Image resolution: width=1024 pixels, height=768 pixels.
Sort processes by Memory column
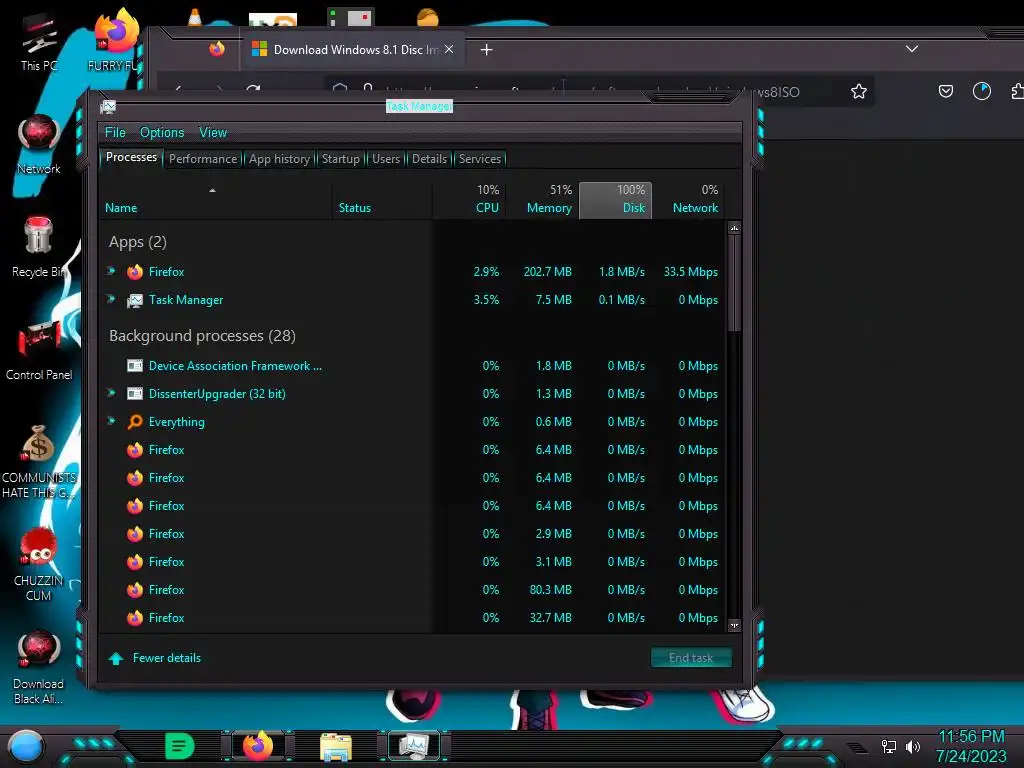543,200
